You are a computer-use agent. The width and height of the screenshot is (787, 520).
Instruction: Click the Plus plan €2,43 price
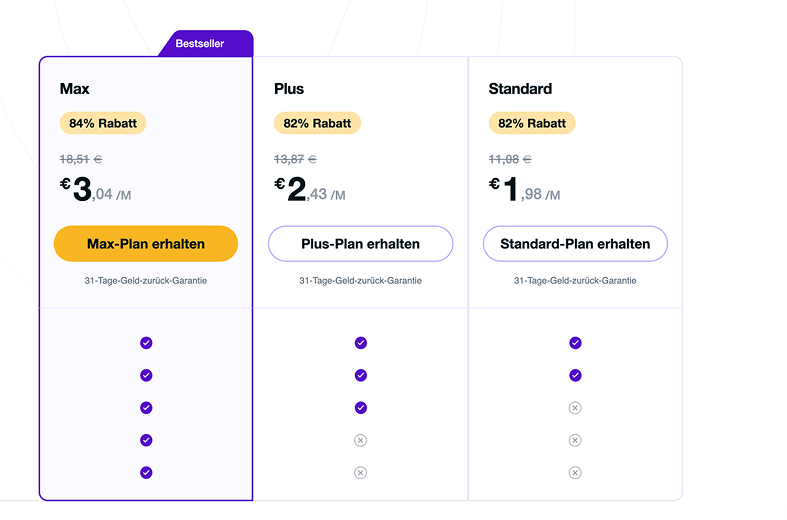pyautogui.click(x=310, y=190)
